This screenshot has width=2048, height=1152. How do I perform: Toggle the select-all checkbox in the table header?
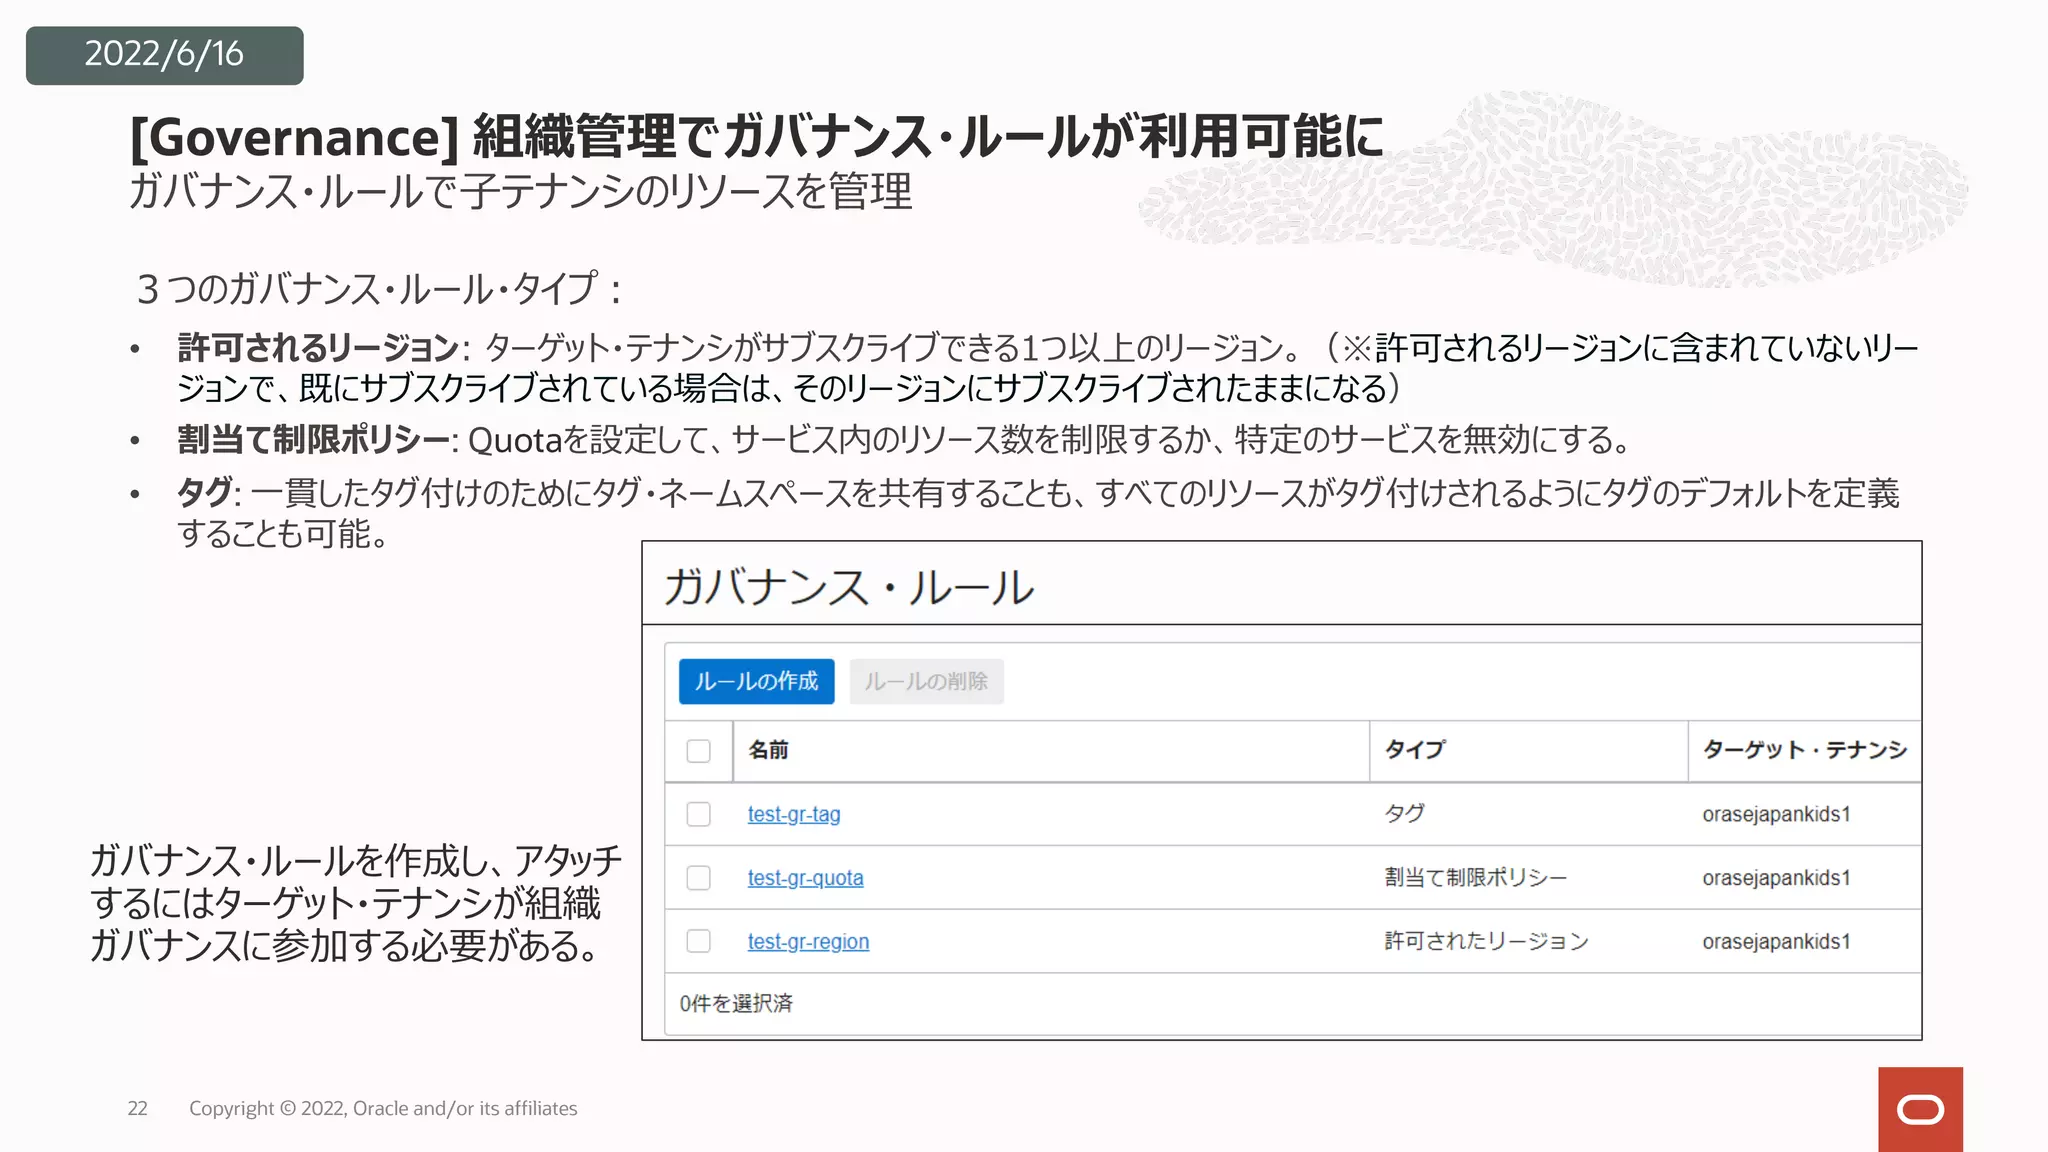(x=699, y=751)
